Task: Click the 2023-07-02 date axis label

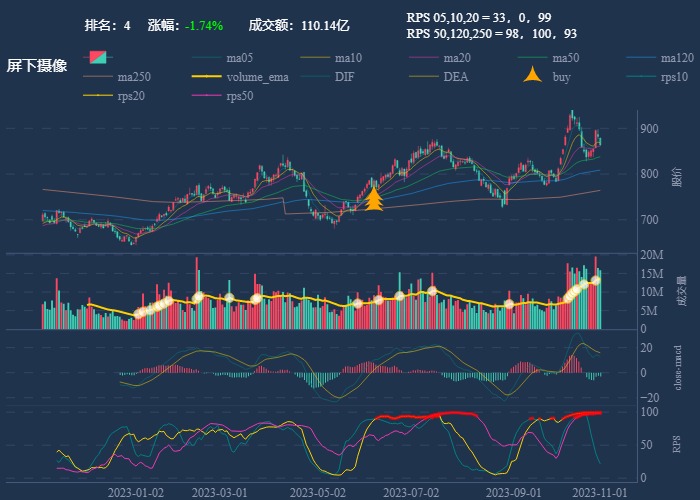Action: click(411, 493)
